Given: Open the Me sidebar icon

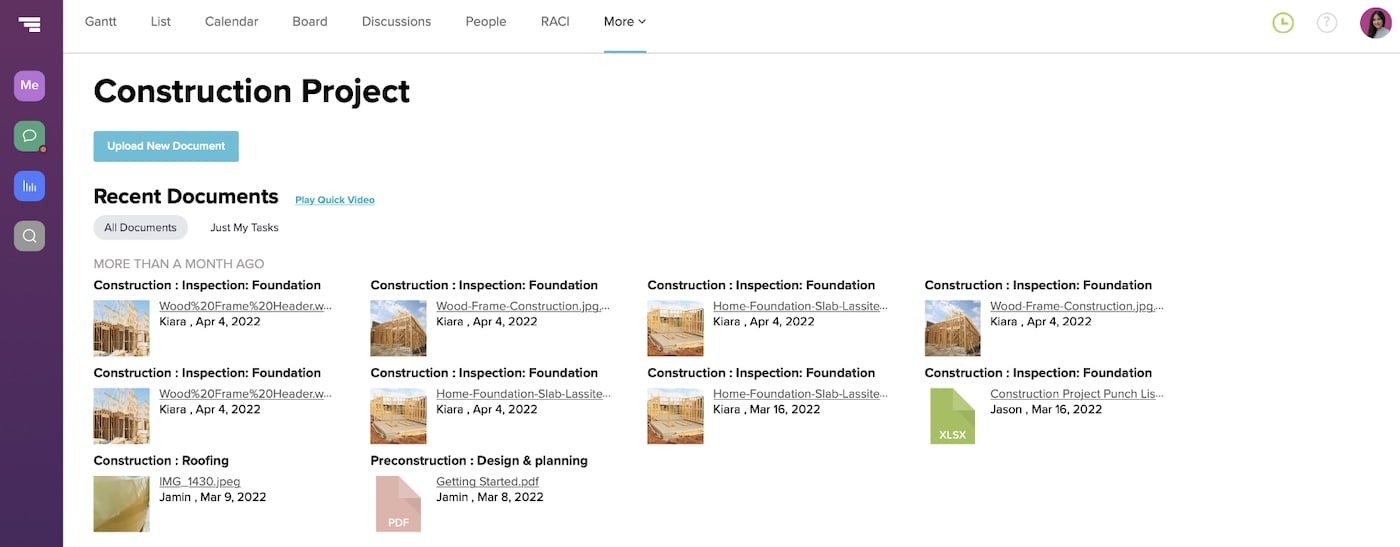Looking at the screenshot, I should point(30,85).
